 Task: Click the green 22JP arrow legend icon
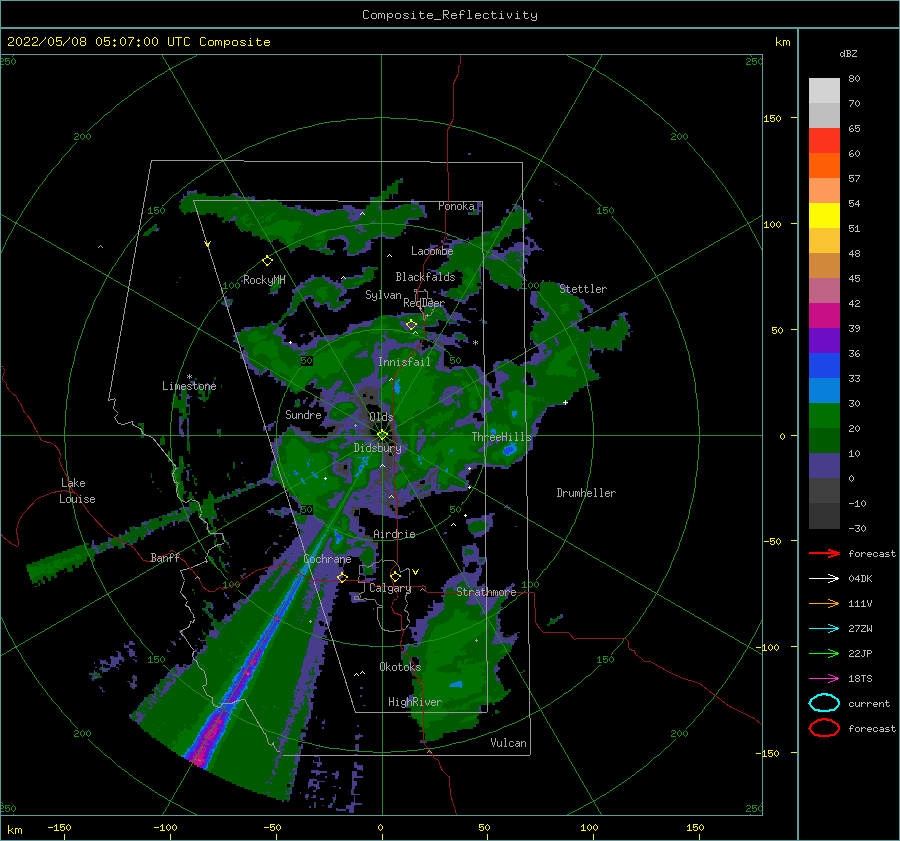coord(824,653)
